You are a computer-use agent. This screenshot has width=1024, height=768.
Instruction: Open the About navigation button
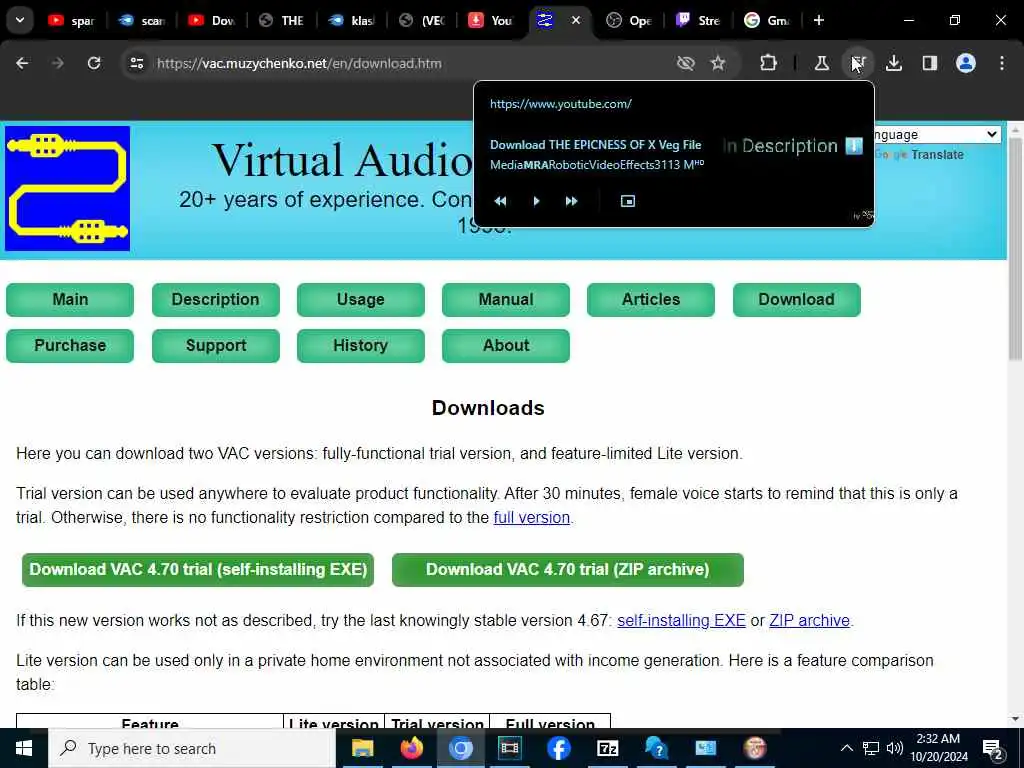click(505, 345)
